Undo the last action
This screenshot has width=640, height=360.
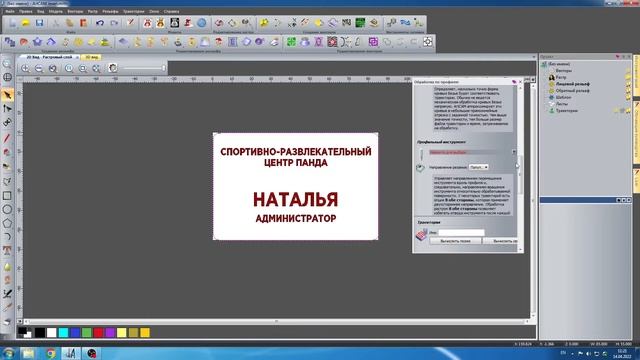pos(100,23)
